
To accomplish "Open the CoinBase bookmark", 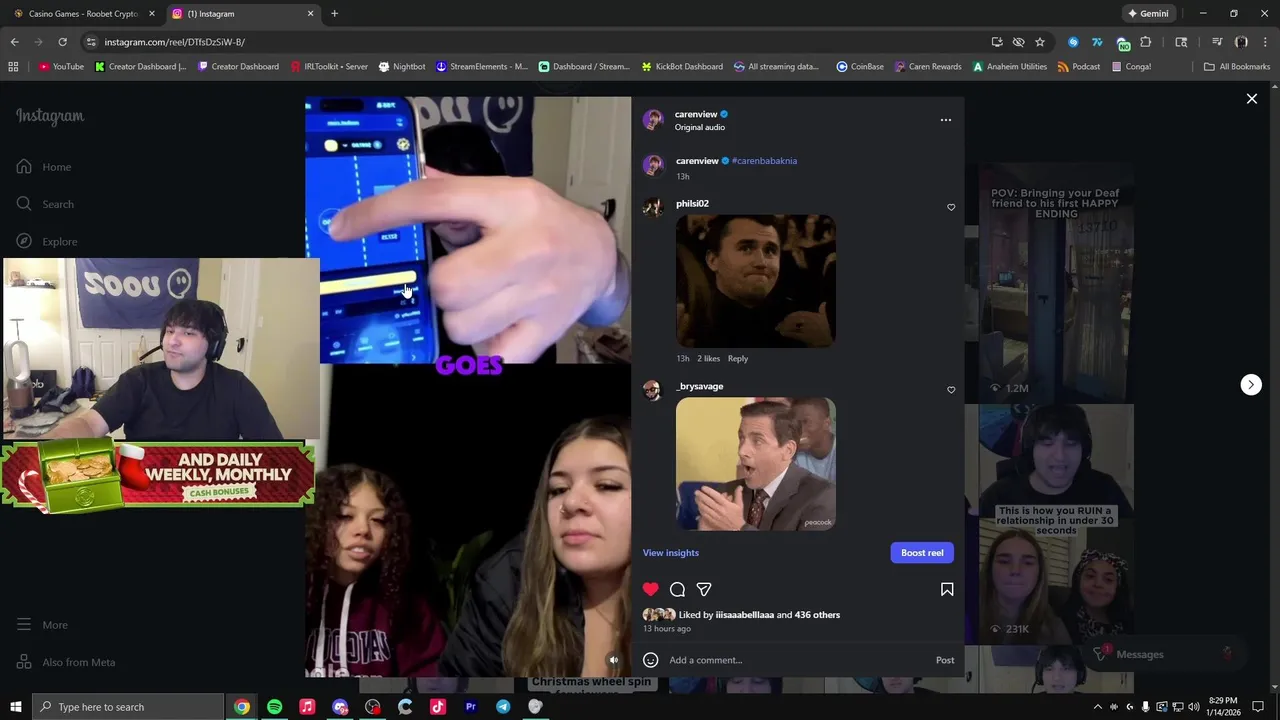I will pos(860,67).
